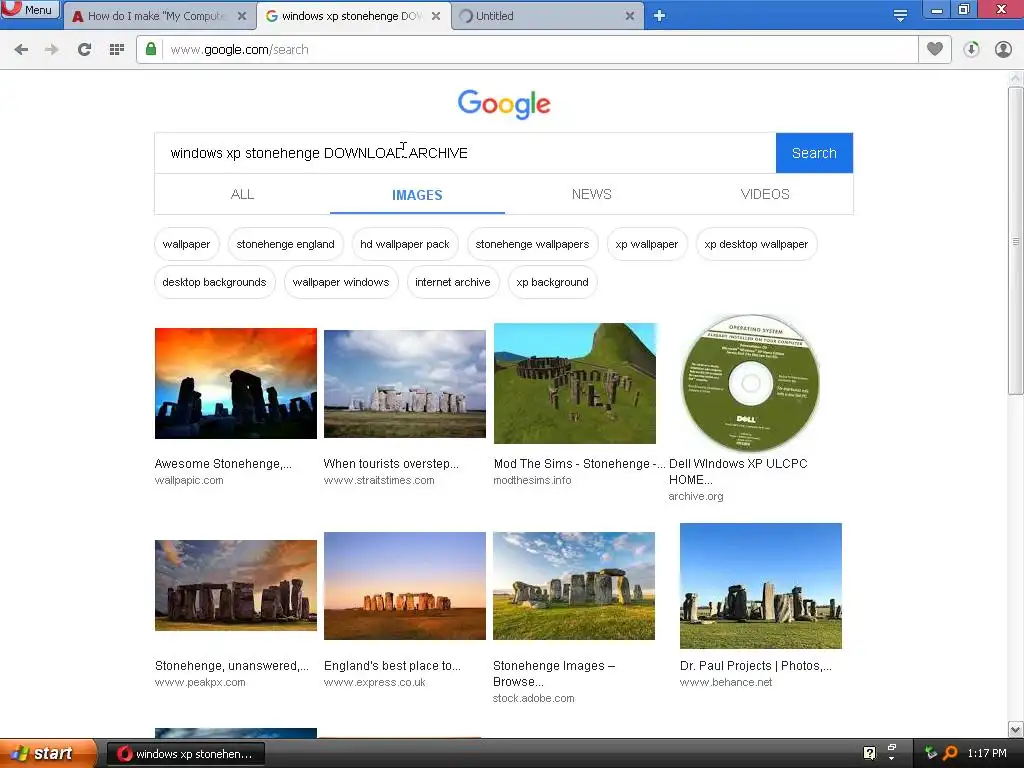Select the VIDEOS search tab
The width and height of the screenshot is (1024, 768).
765,194
